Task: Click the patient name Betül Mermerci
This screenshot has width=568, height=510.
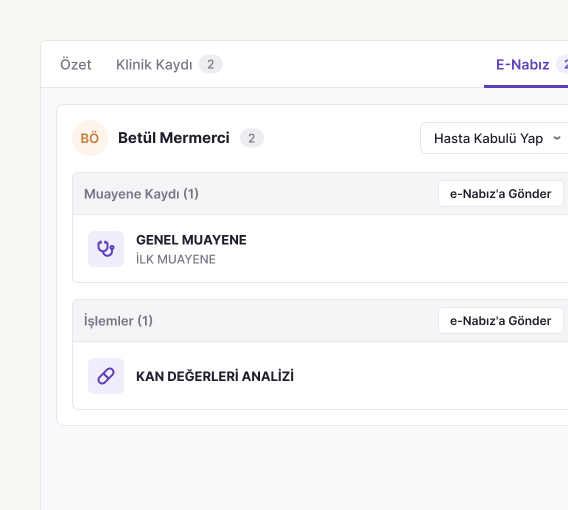Action: click(x=174, y=138)
